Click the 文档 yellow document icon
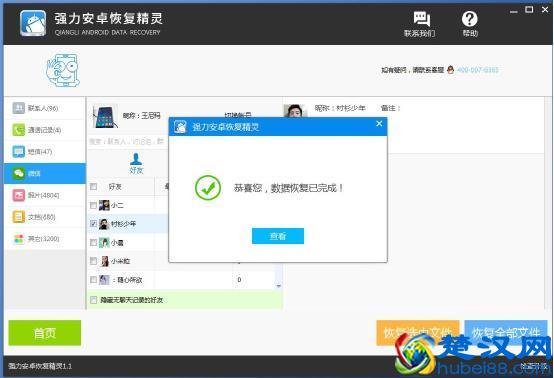This screenshot has width=554, height=378. click(x=18, y=217)
